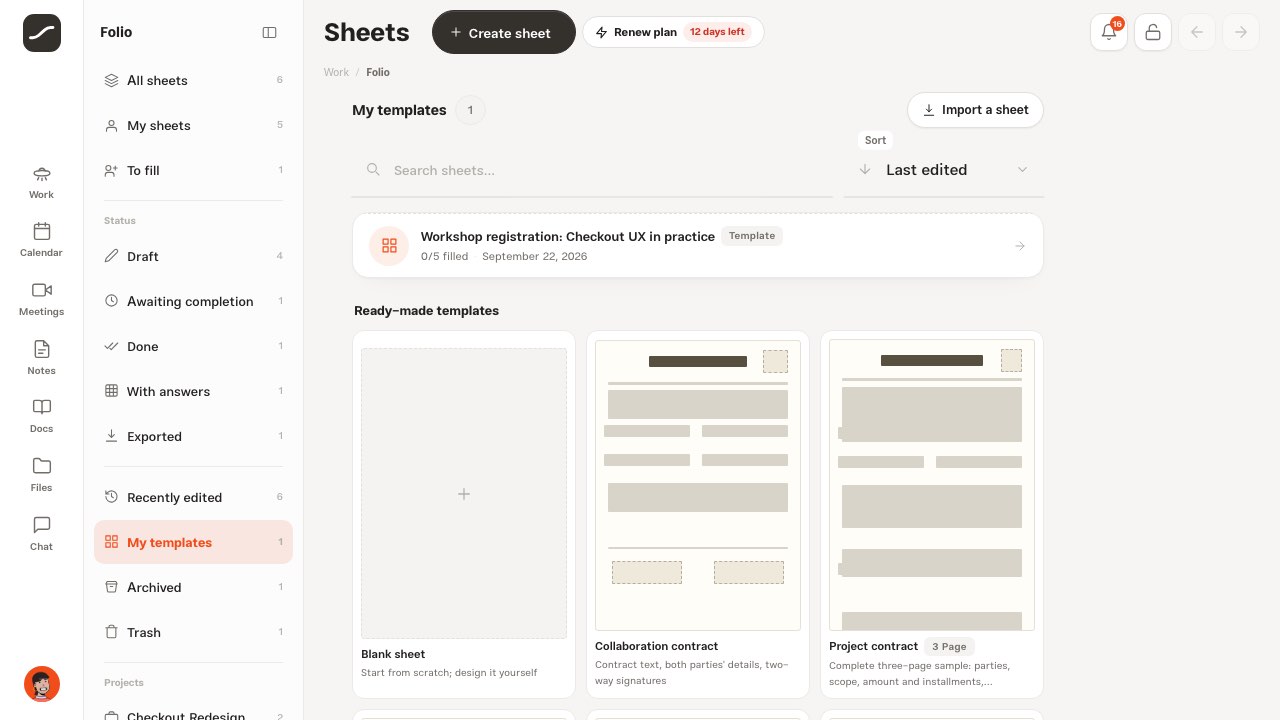1280x720 pixels.
Task: Open the Collaboration contract template thumbnail
Action: coord(698,485)
